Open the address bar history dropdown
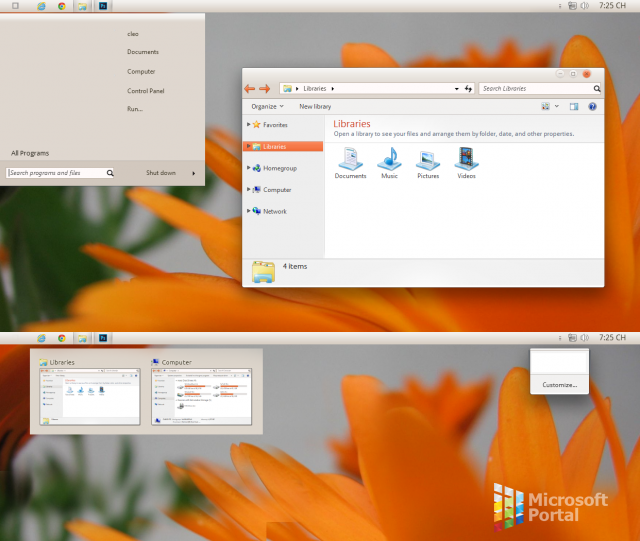The width and height of the screenshot is (640, 541). pyautogui.click(x=456, y=89)
